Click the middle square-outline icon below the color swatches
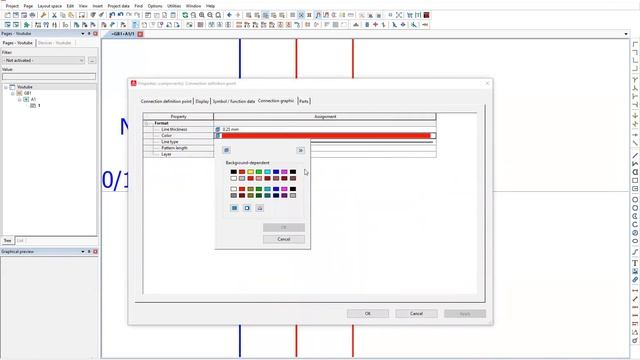The width and height of the screenshot is (640, 360). 247,208
